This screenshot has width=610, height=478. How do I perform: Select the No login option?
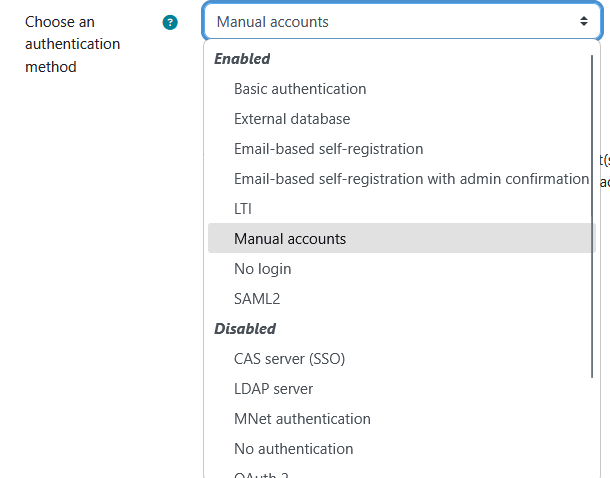[x=262, y=269]
